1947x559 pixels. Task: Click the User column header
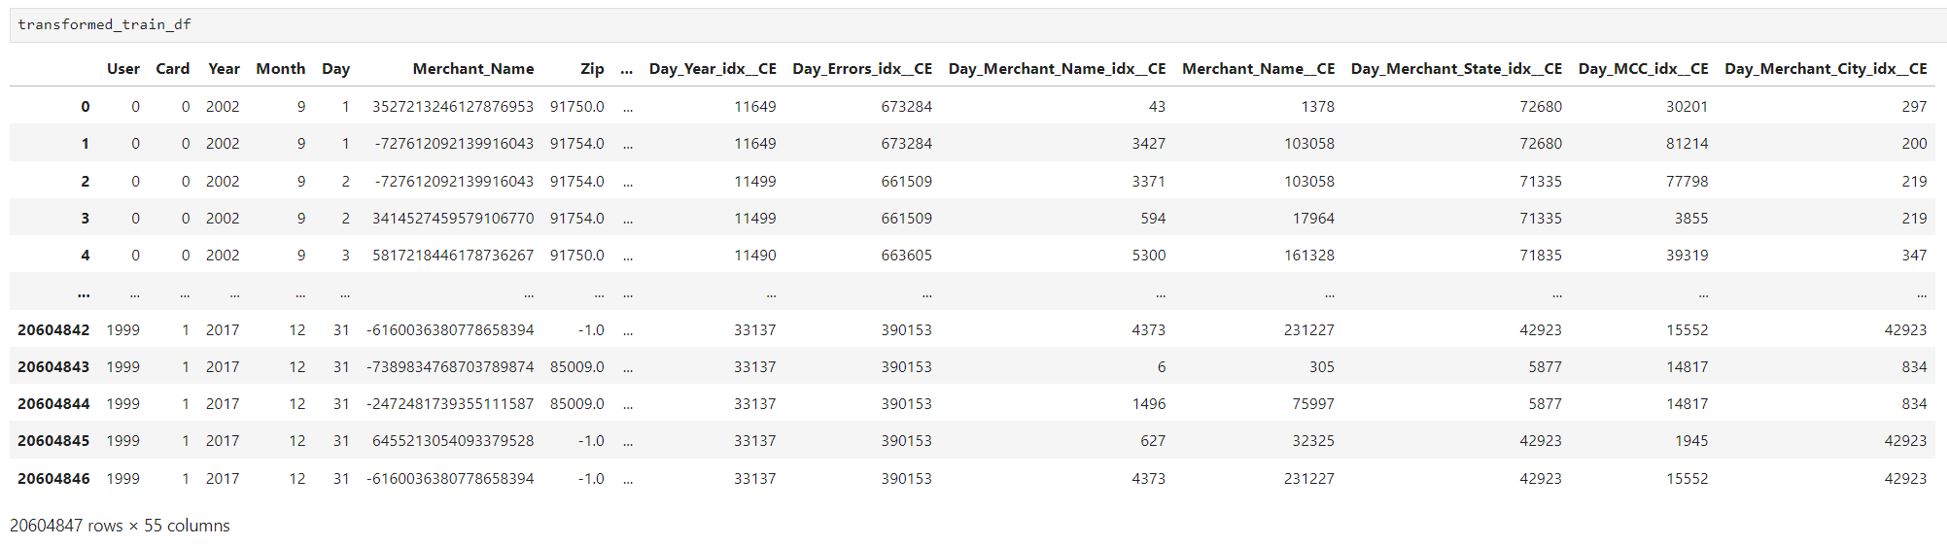coord(123,69)
